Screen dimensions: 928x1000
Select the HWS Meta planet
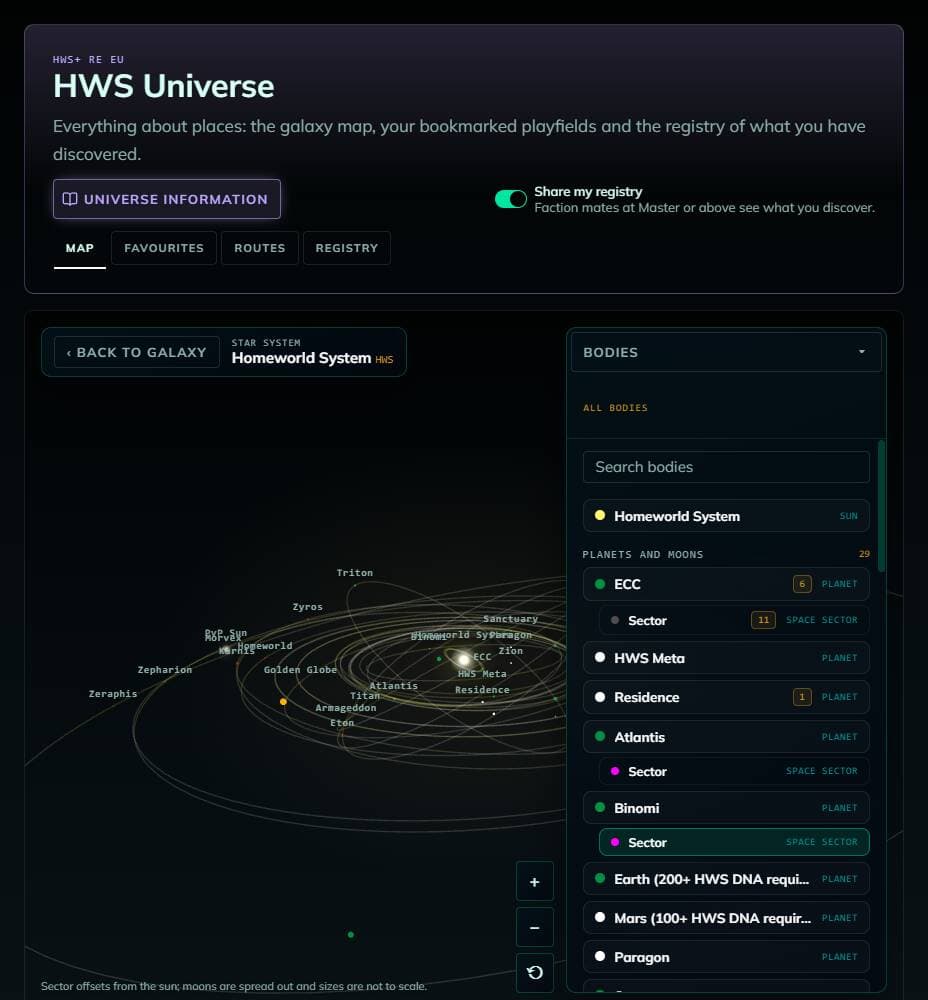(726, 658)
